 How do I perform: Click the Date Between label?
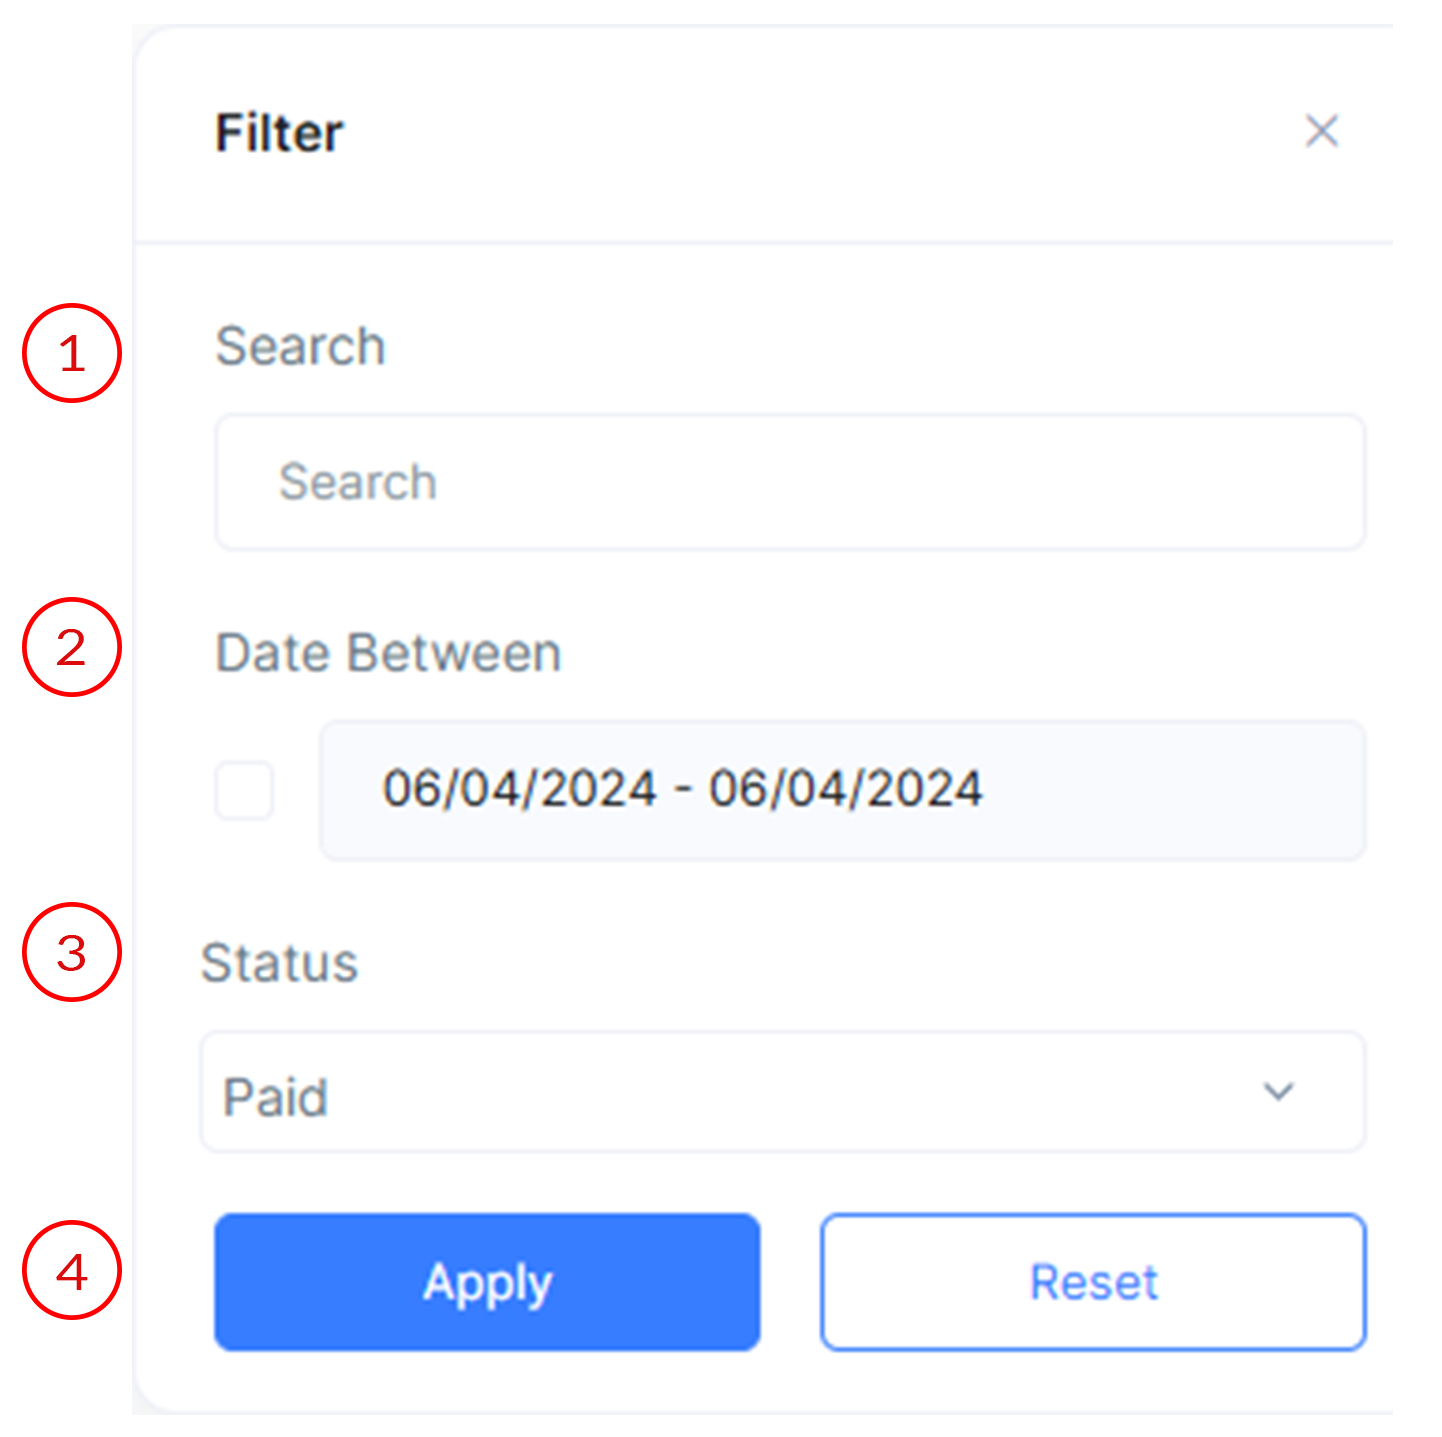[388, 653]
